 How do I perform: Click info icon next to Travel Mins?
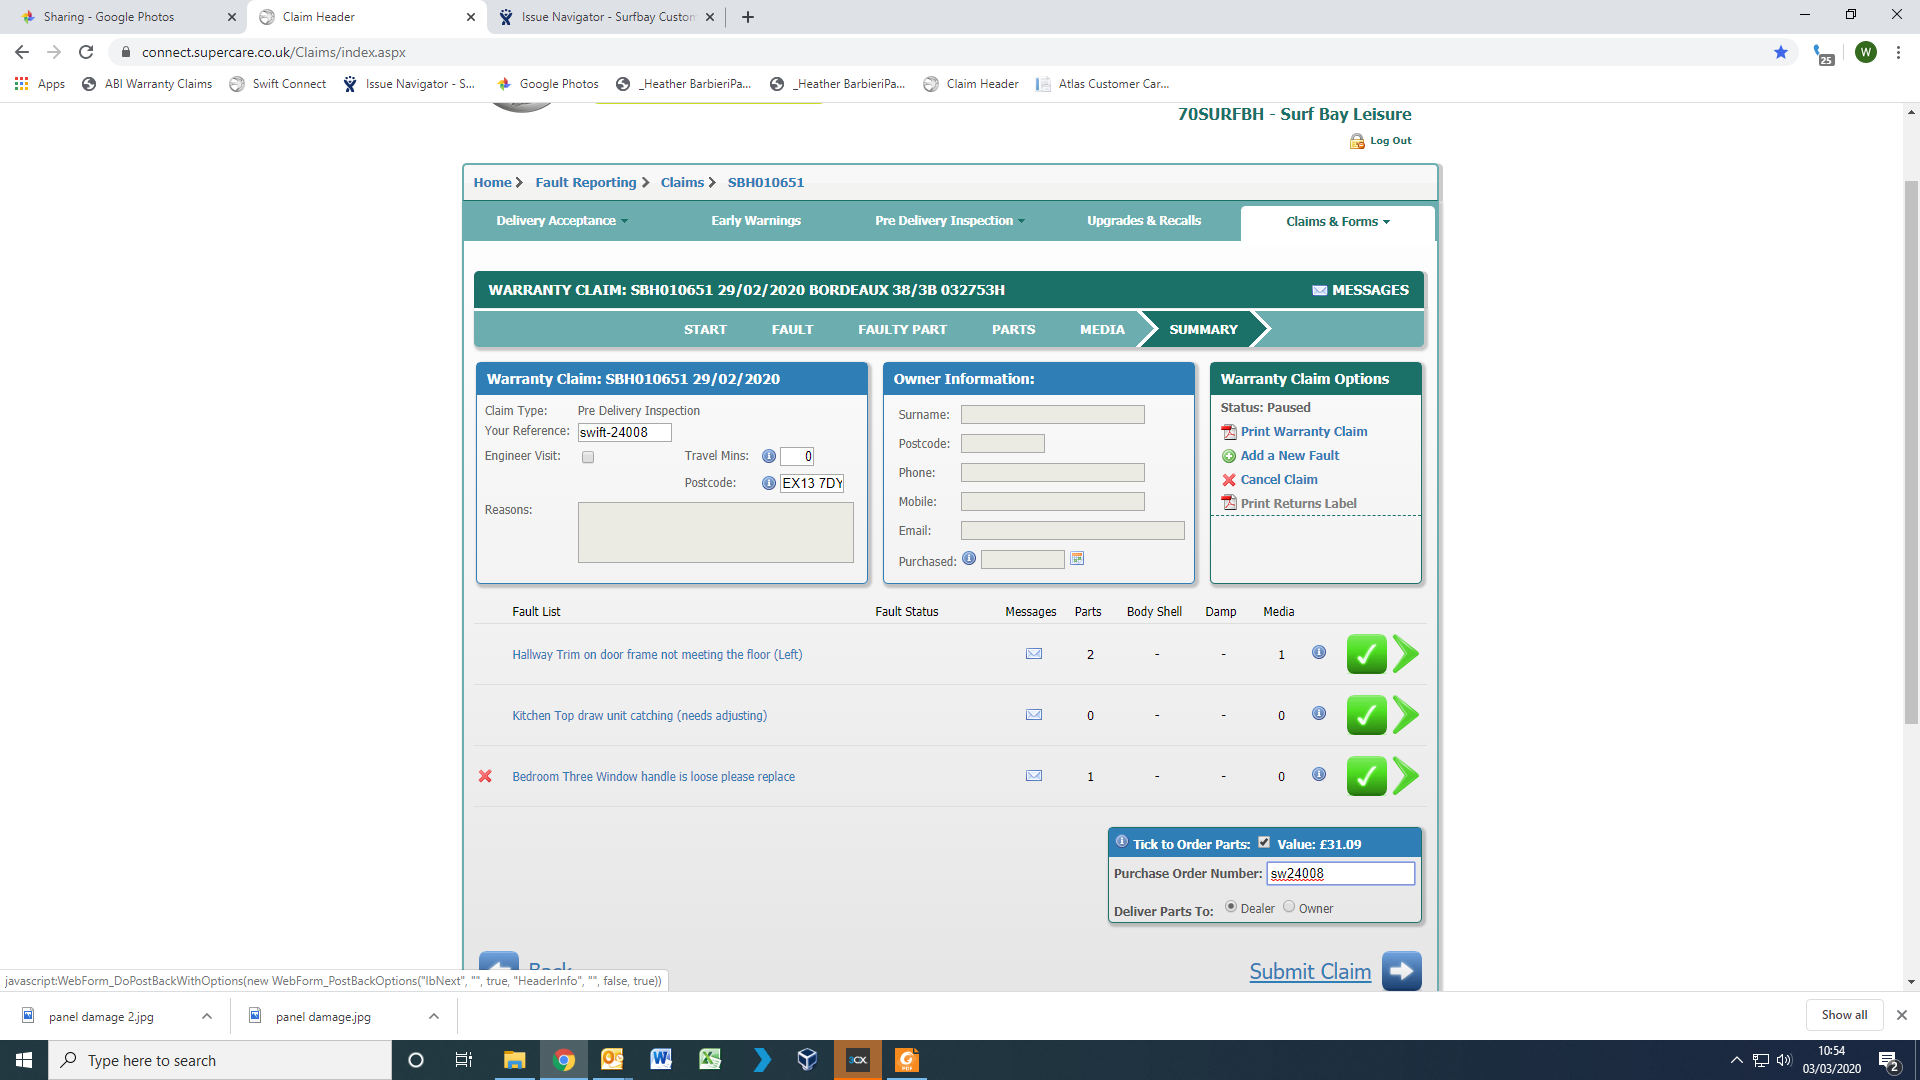pos(768,456)
